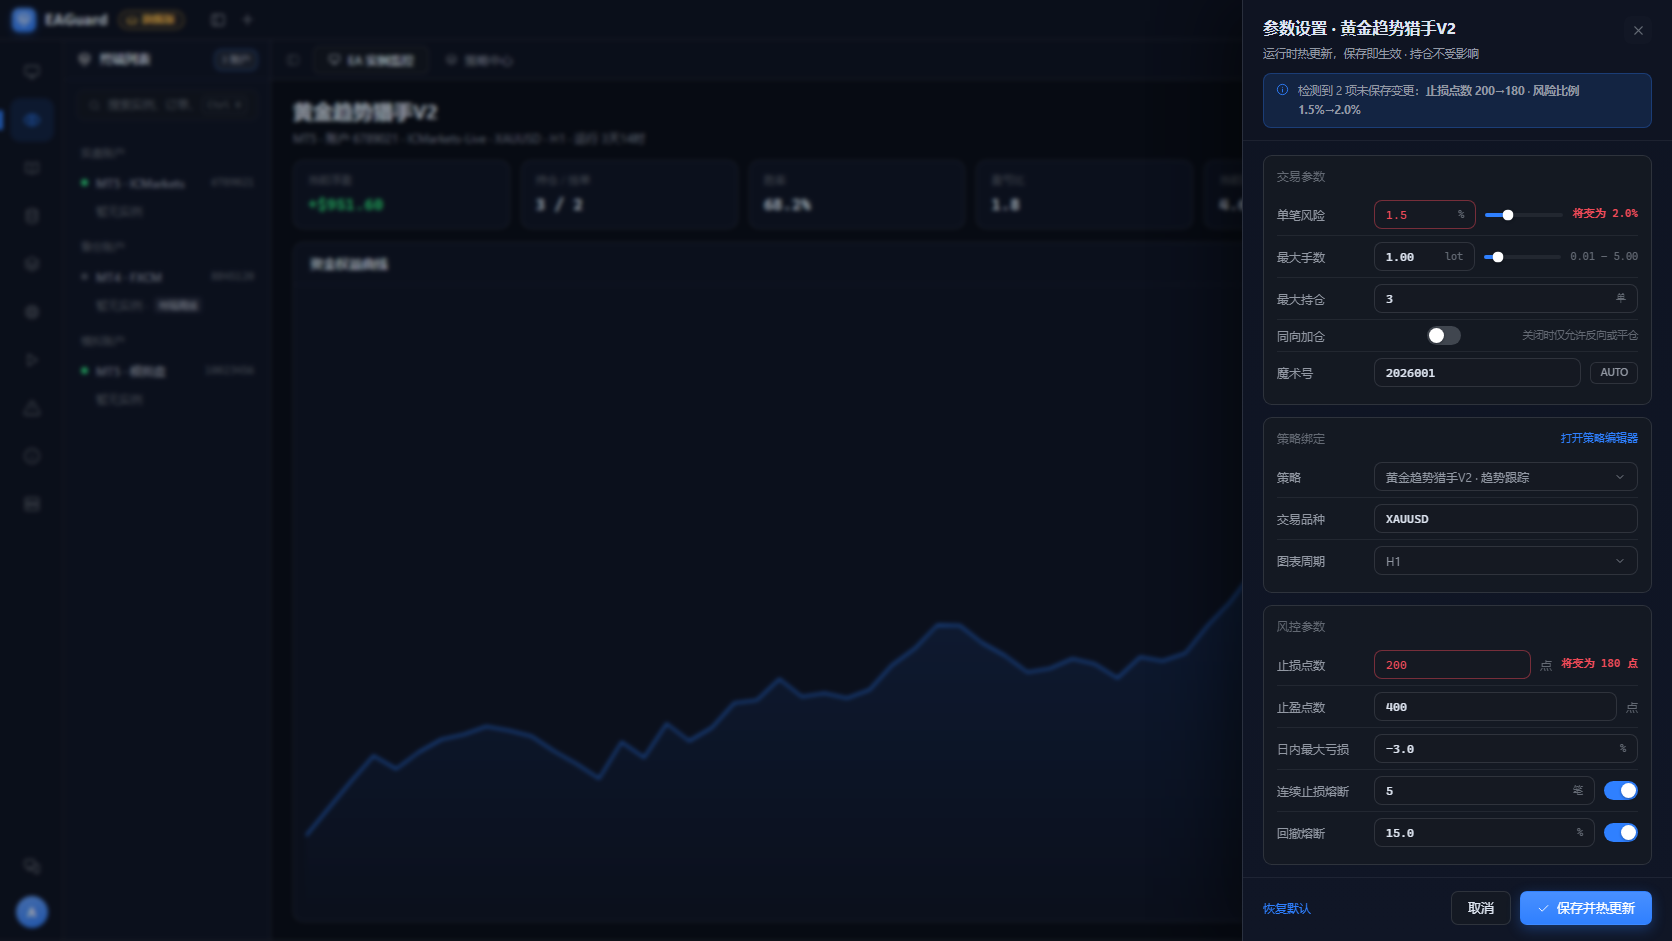1672x941 pixels.
Task: Expand the 图表周期 H1 dropdown
Action: pyautogui.click(x=1506, y=561)
